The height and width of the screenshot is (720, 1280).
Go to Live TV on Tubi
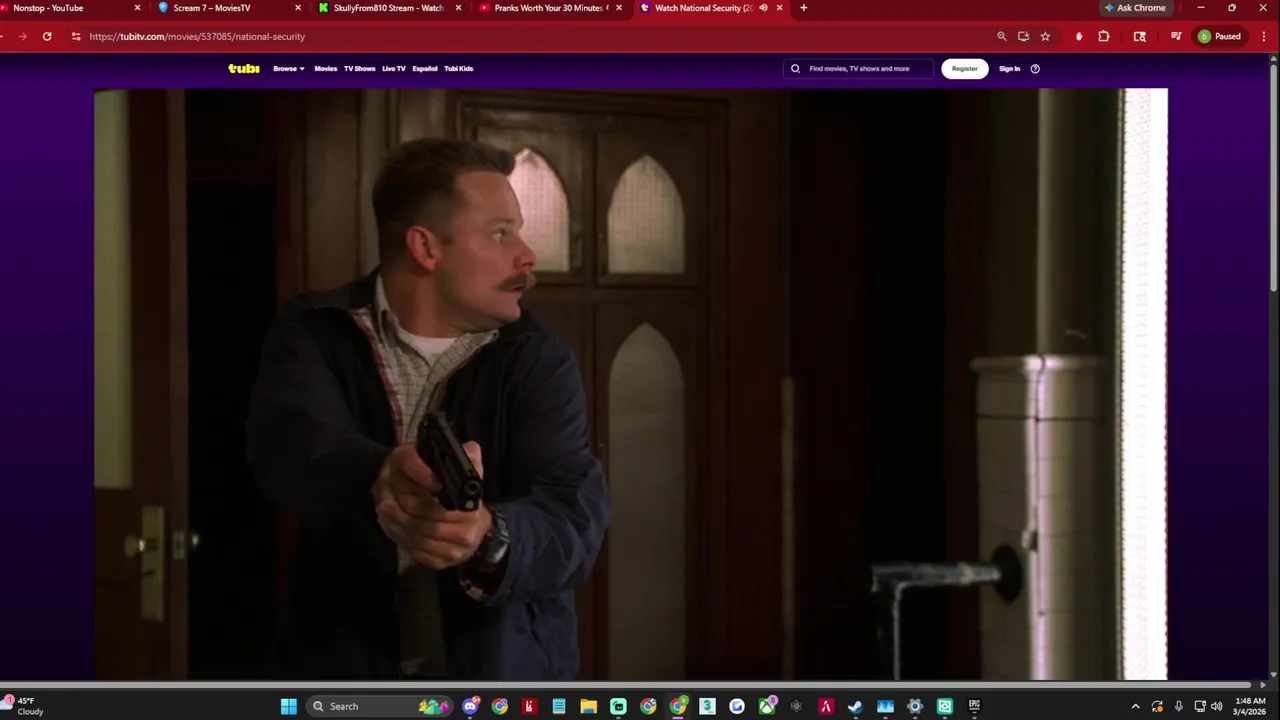coord(394,69)
